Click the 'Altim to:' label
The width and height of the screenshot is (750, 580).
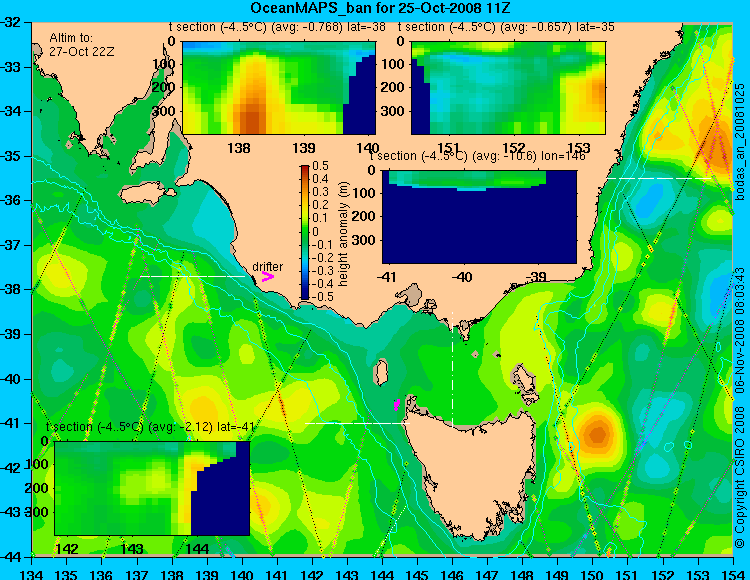(71, 38)
